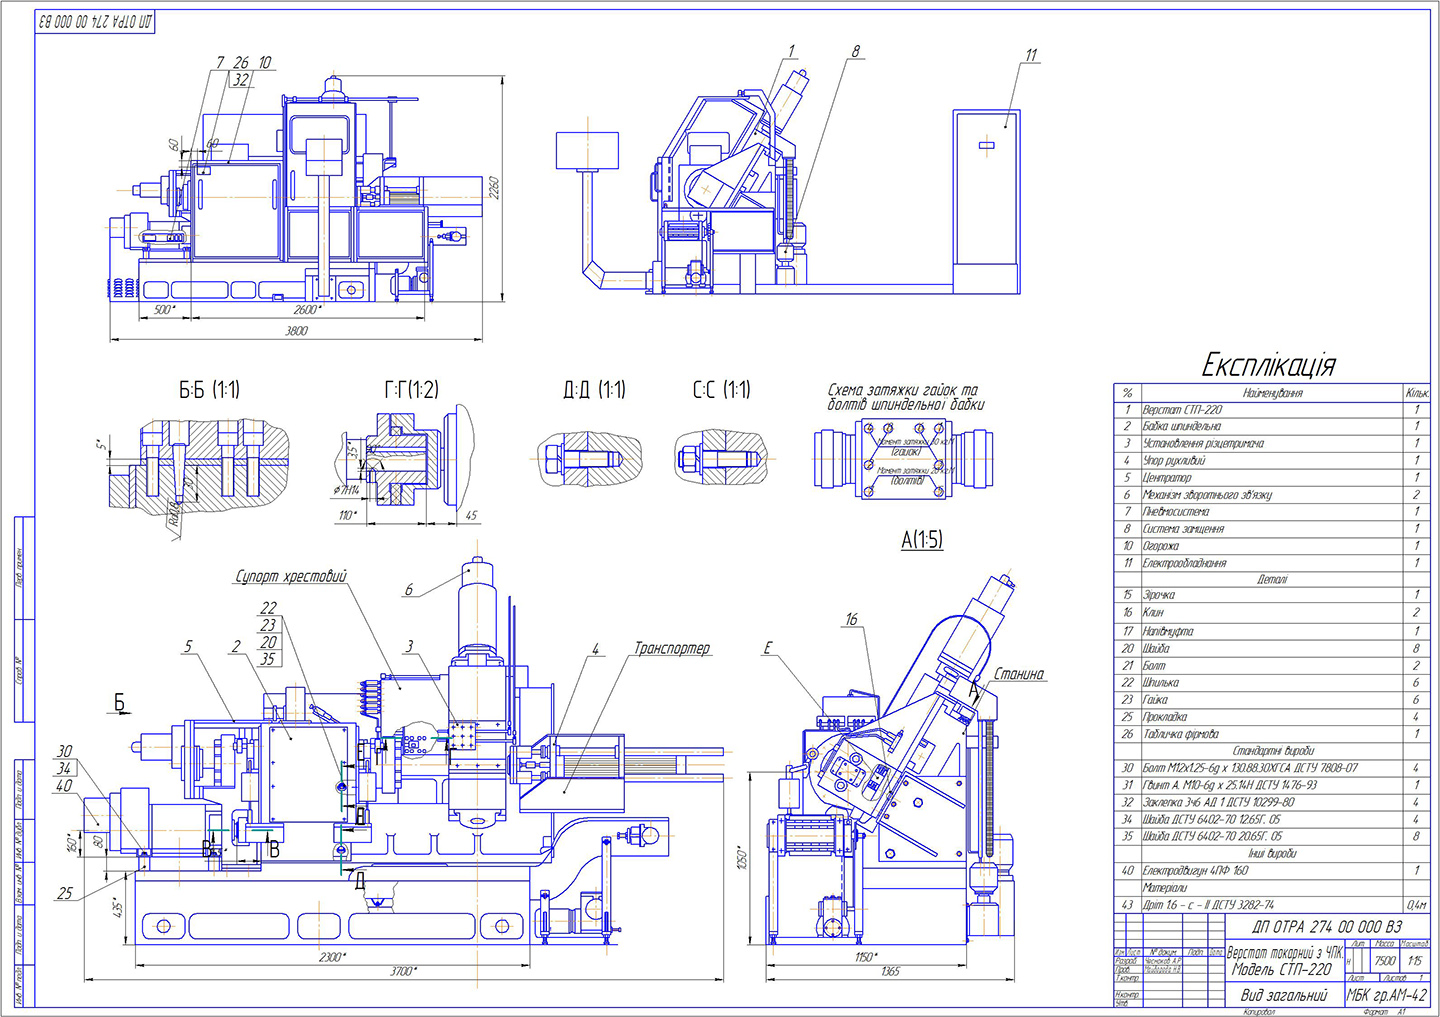The image size is (1440, 1017).
Task: Click the "Станина" annotation label
Action: (1018, 674)
